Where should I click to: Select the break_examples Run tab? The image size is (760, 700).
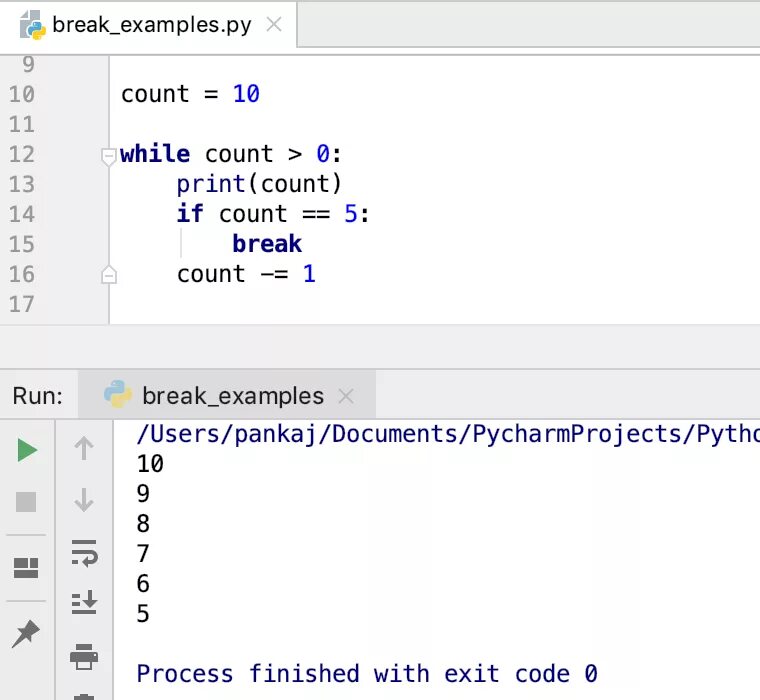pos(226,396)
